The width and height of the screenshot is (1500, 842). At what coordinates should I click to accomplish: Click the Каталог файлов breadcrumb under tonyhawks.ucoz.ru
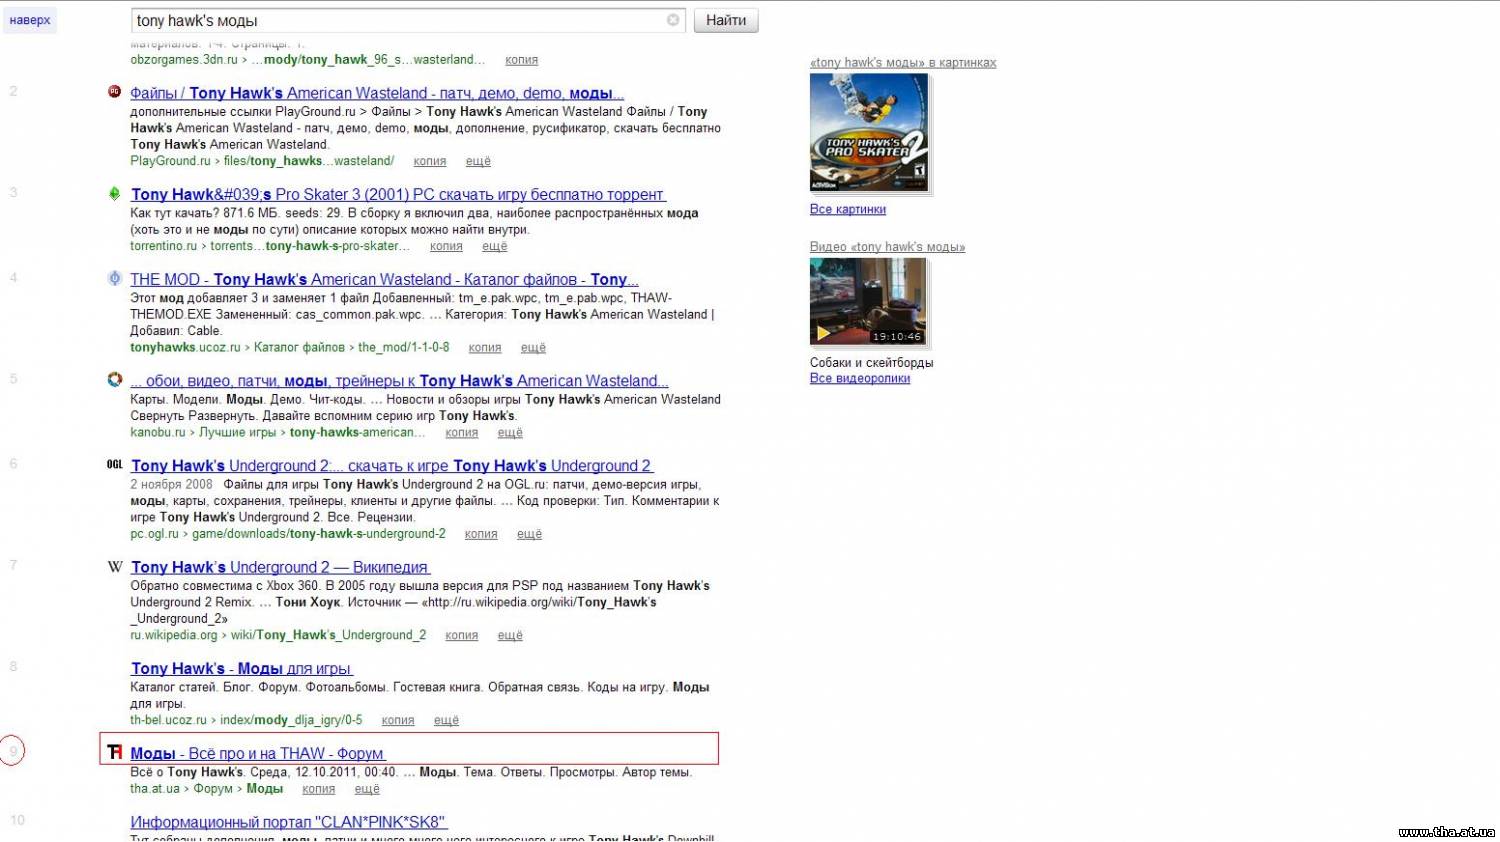(x=299, y=348)
